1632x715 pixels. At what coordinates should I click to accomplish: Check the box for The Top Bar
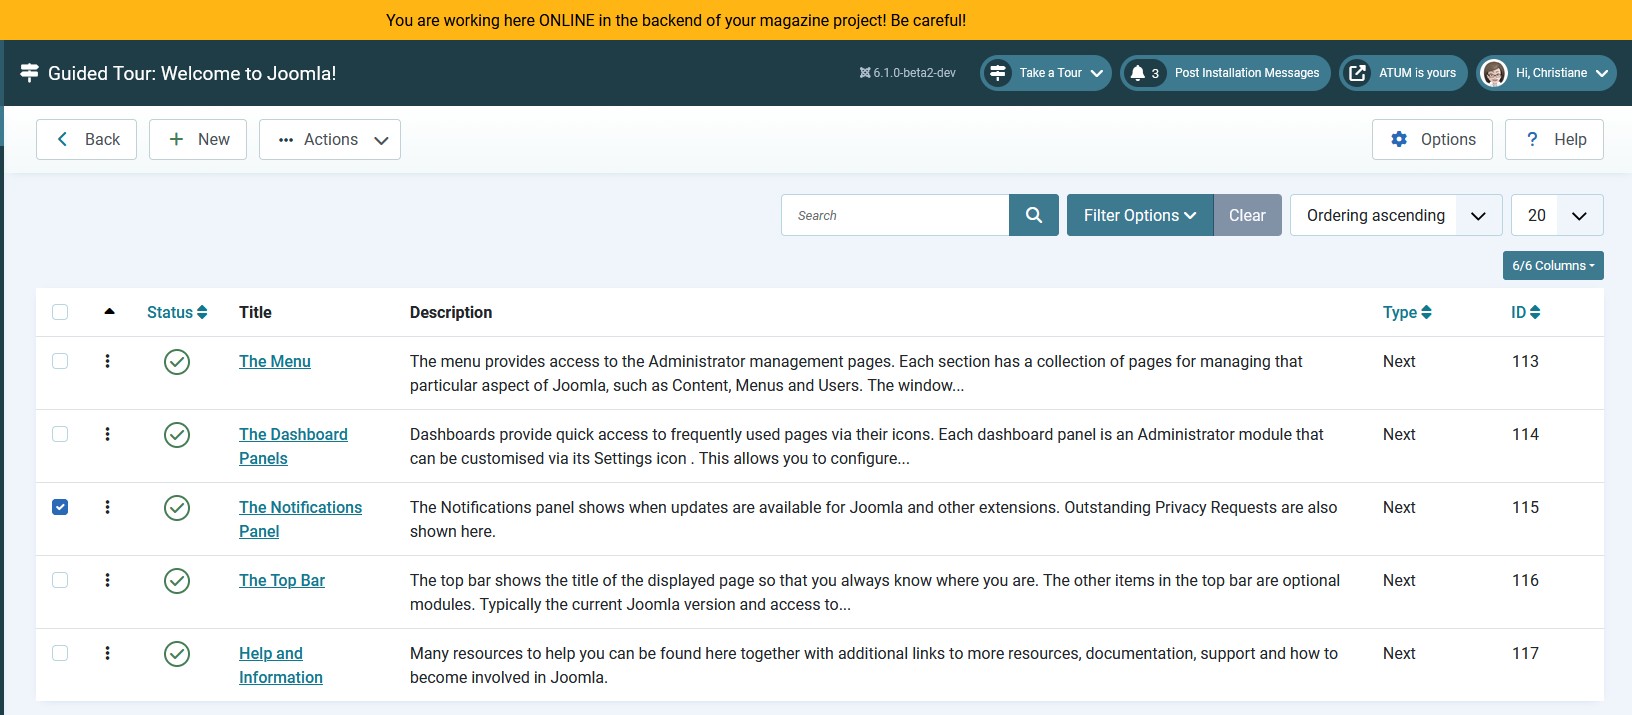tap(60, 580)
